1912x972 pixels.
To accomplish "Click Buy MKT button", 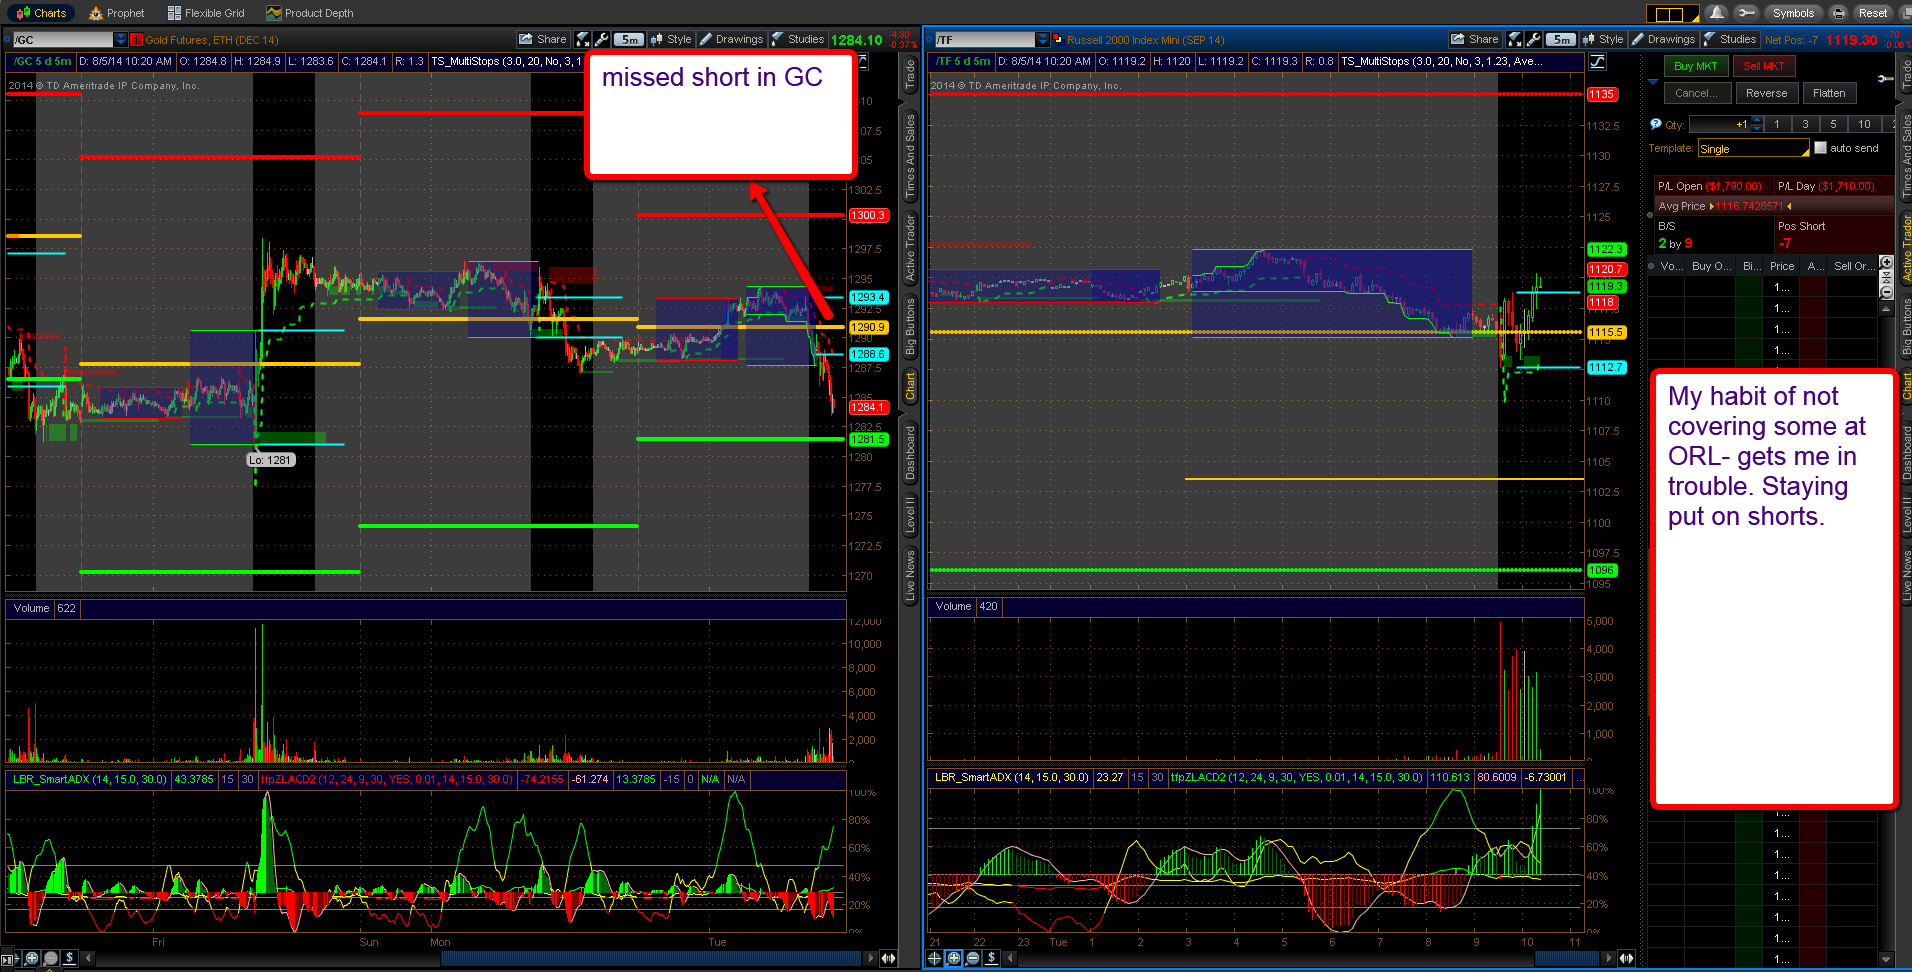I will pos(1695,66).
